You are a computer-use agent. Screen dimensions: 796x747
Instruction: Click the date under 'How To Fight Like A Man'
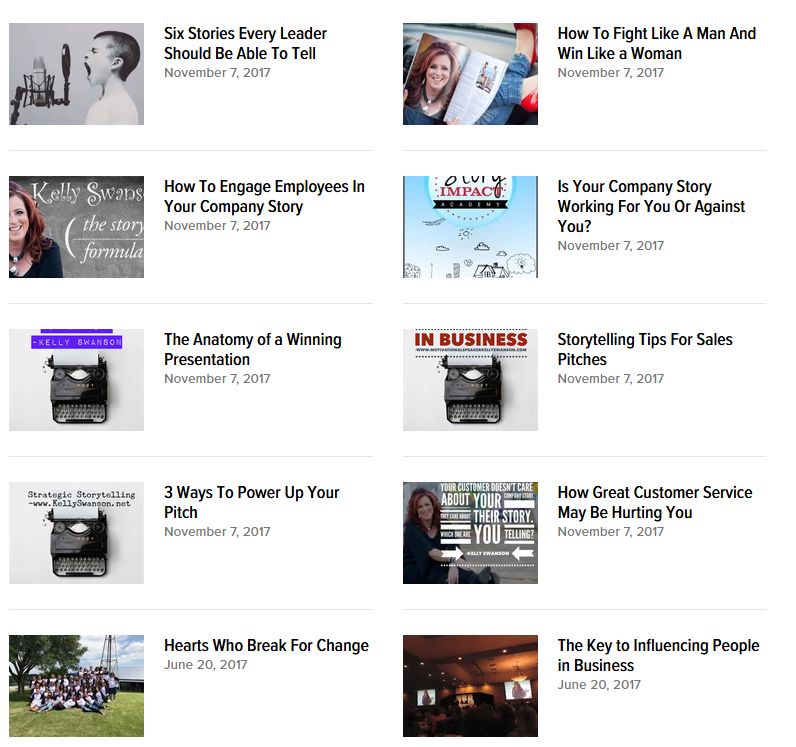coord(611,73)
